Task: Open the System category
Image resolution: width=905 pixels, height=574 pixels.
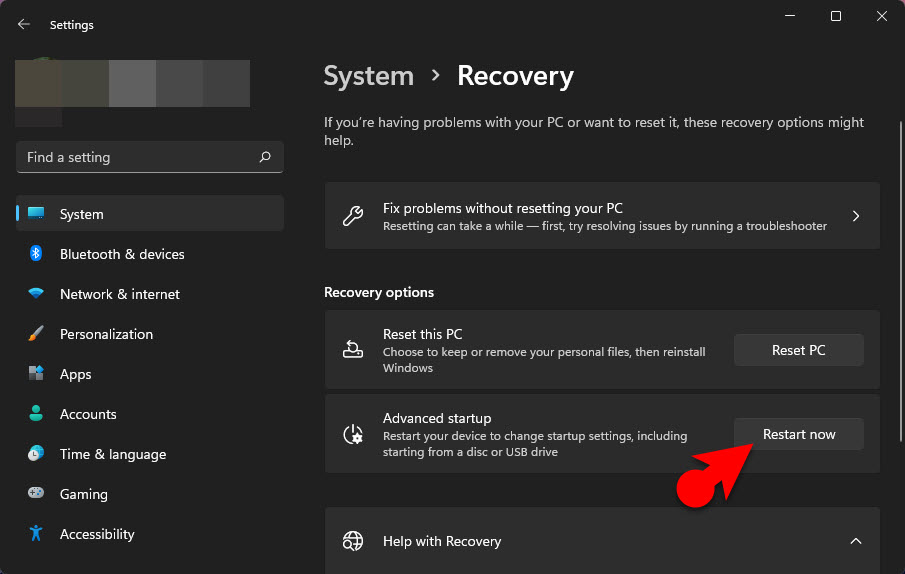Action: (150, 213)
